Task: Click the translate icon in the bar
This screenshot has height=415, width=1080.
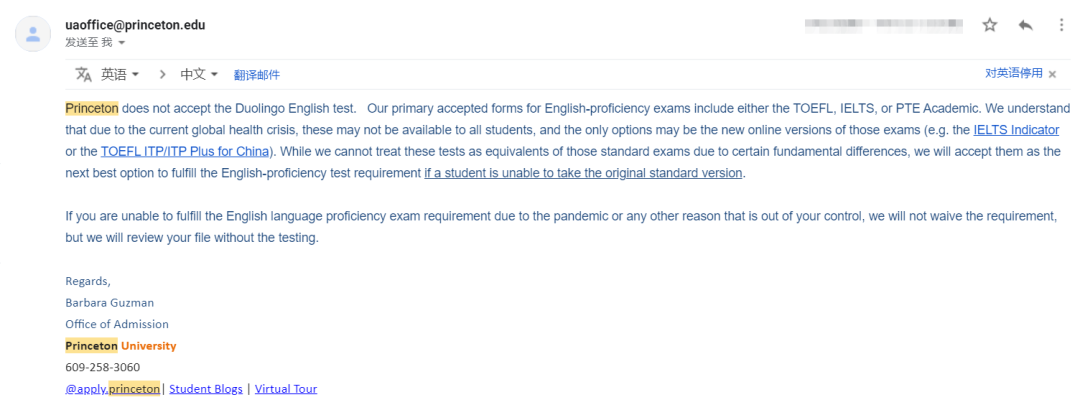Action: click(x=83, y=74)
